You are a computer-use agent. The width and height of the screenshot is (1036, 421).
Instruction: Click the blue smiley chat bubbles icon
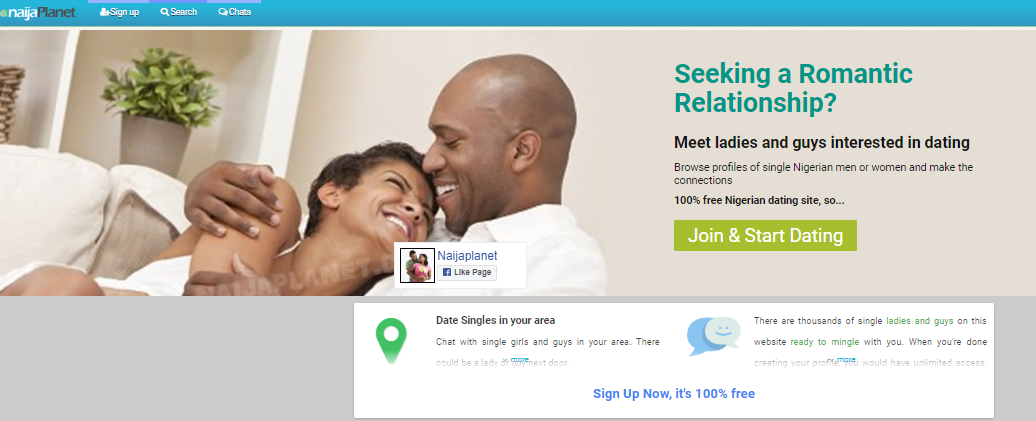(x=714, y=336)
